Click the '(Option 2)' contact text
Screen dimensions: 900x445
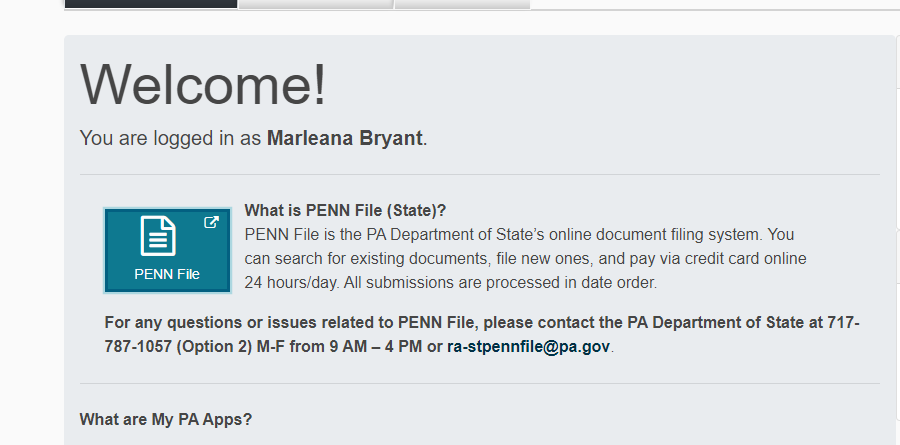214,347
